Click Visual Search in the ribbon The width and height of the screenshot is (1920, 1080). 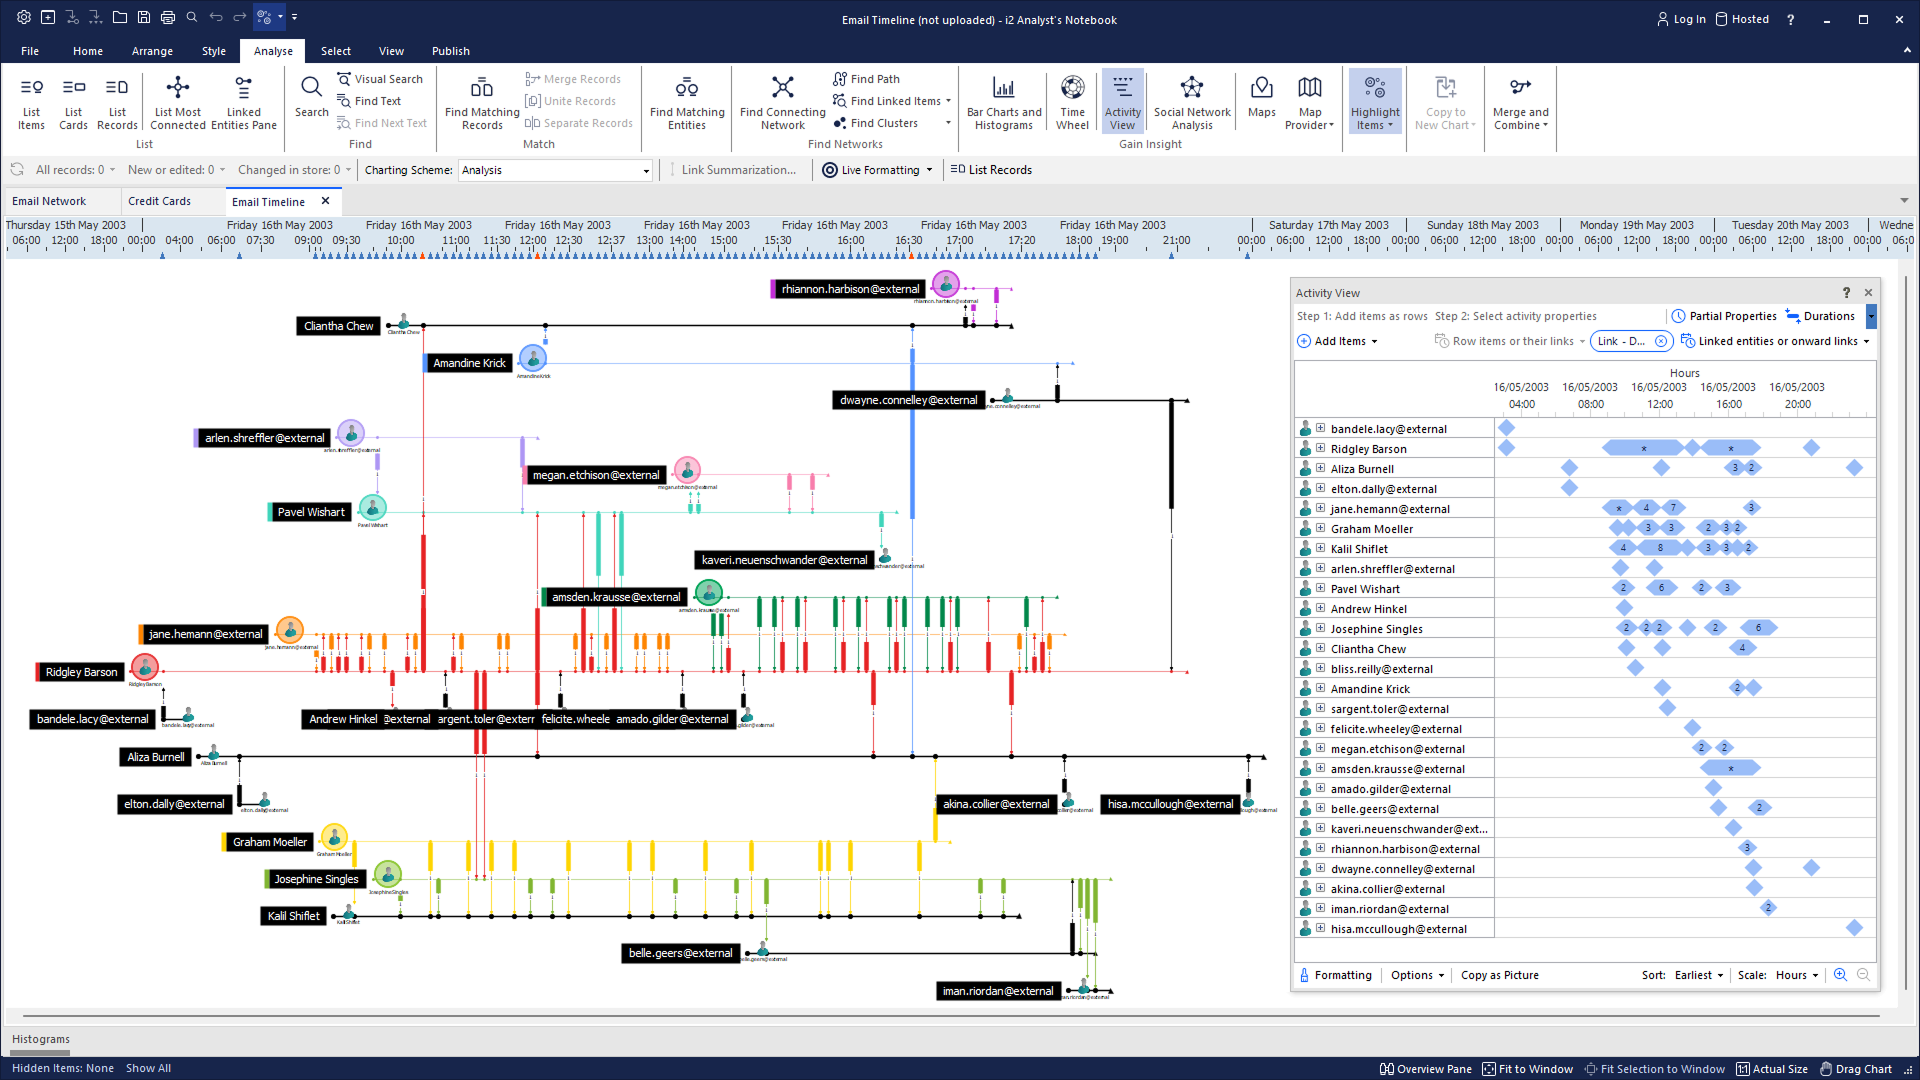[x=380, y=79]
